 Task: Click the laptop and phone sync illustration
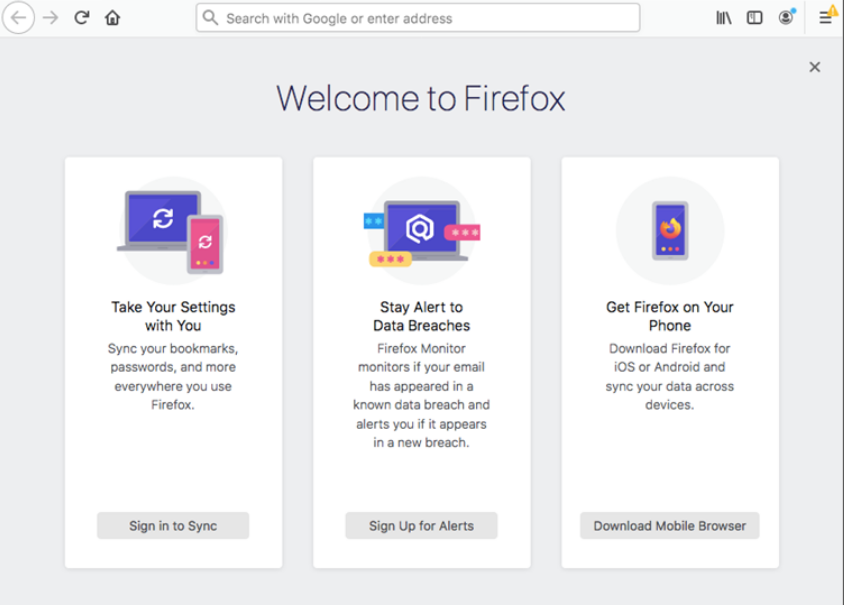coord(172,231)
